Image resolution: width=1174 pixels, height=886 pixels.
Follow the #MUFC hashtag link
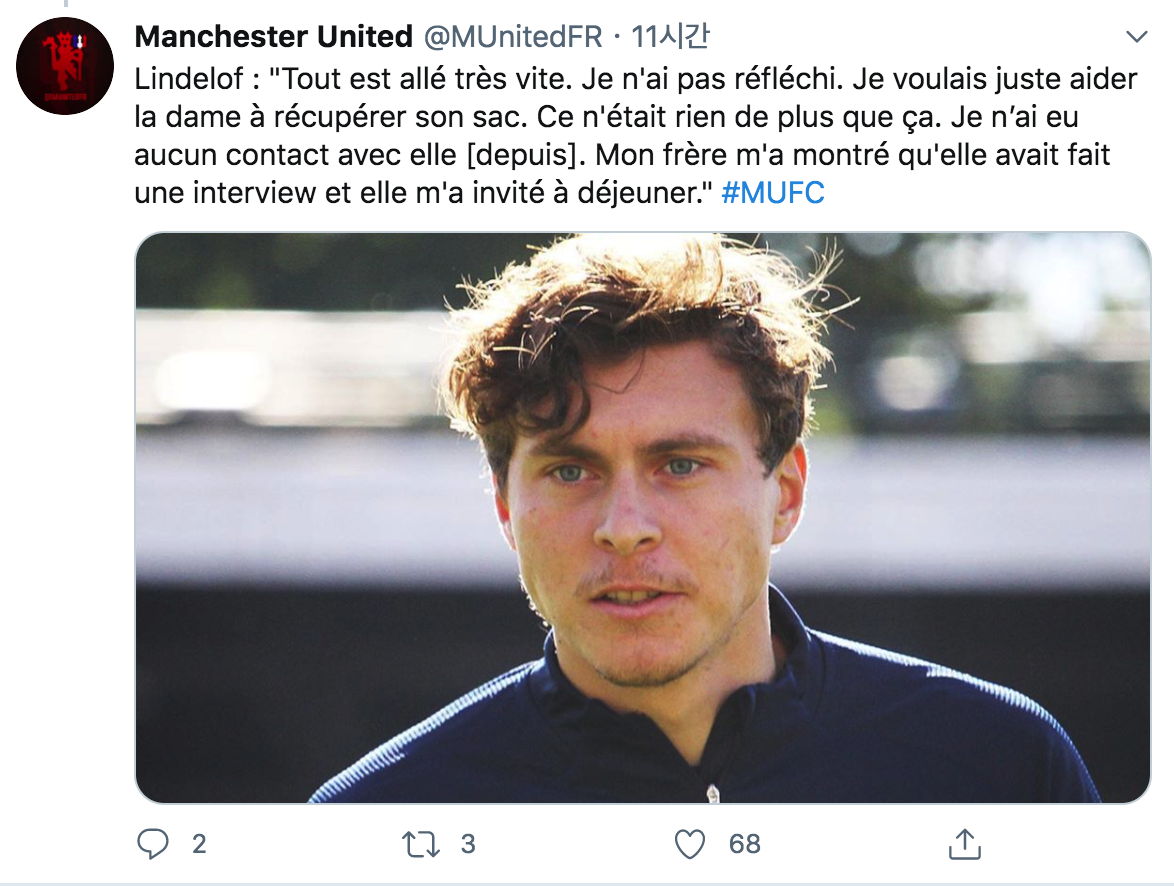[x=773, y=193]
